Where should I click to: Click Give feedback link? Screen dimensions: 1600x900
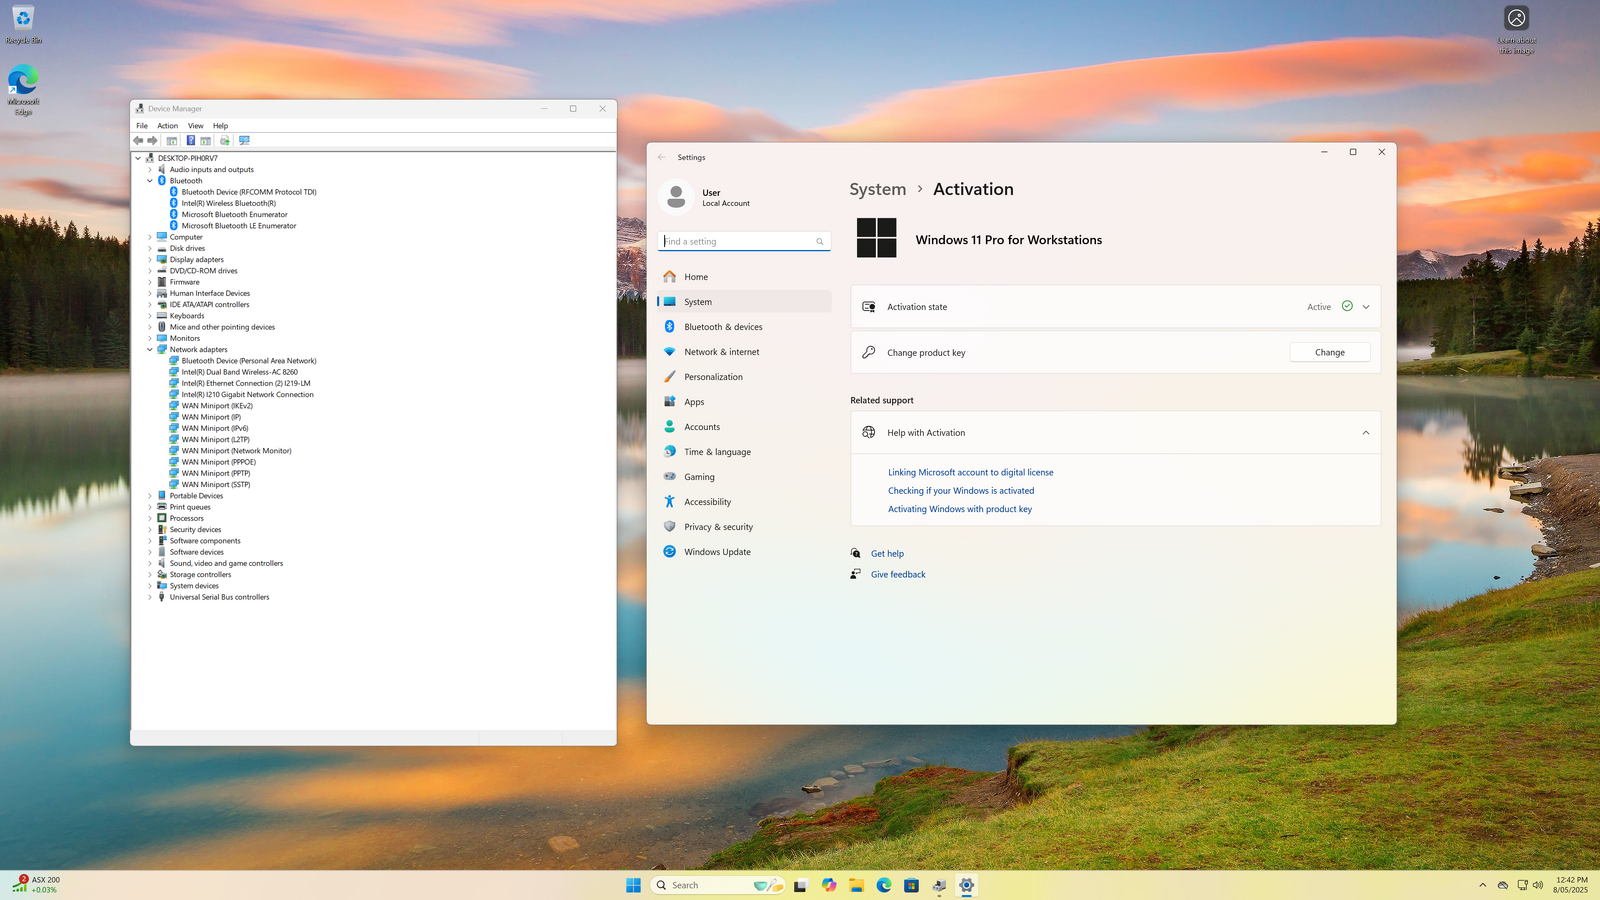pyautogui.click(x=898, y=575)
